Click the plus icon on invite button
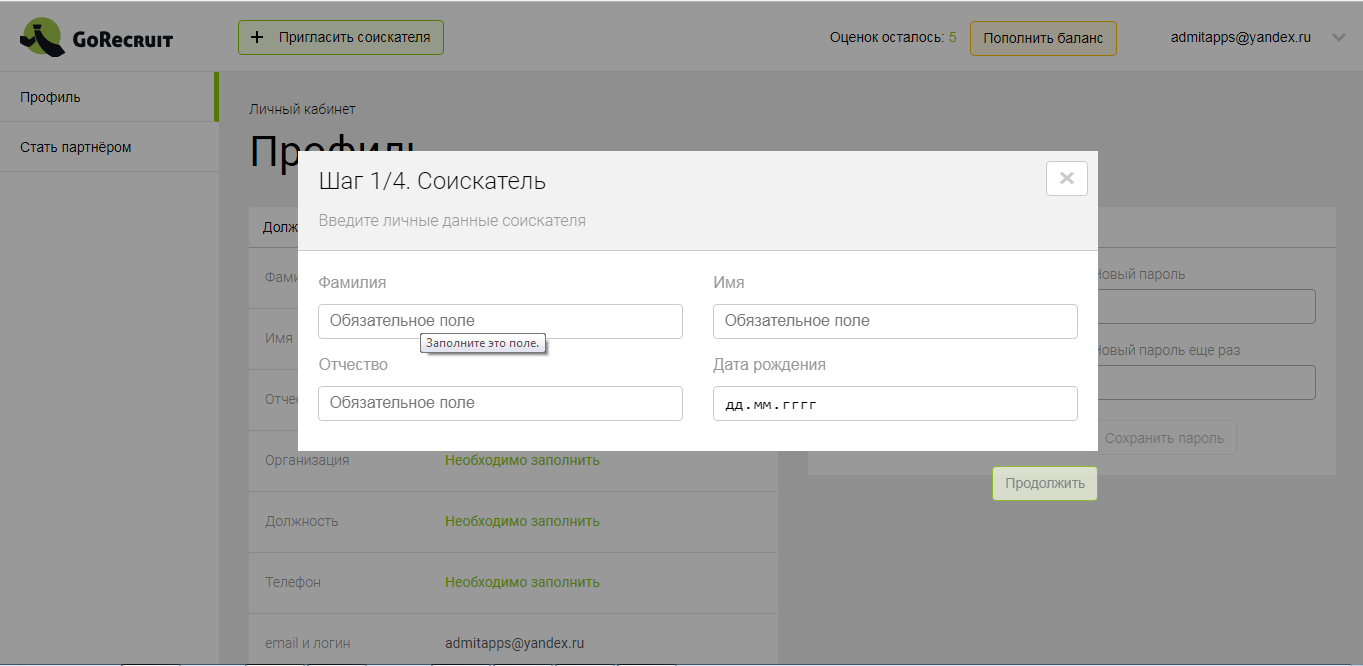The height and width of the screenshot is (666, 1363). click(x=258, y=36)
